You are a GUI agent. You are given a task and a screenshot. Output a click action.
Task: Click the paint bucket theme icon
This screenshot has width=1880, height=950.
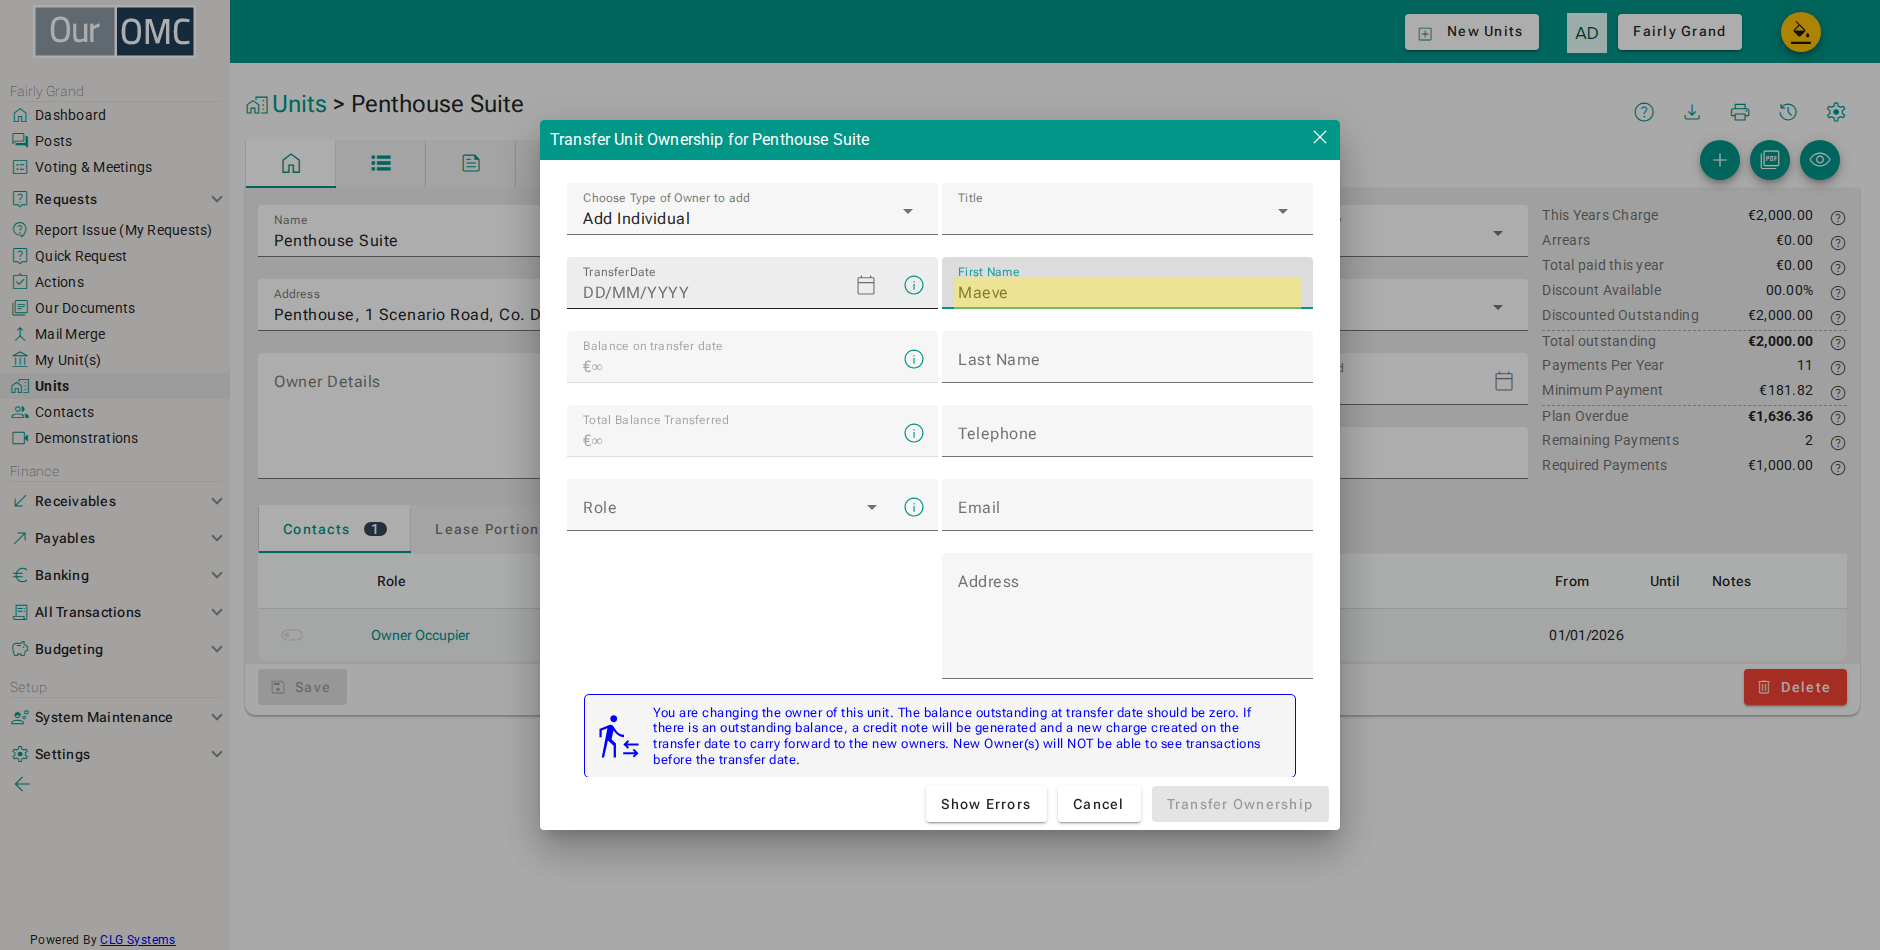click(1800, 32)
